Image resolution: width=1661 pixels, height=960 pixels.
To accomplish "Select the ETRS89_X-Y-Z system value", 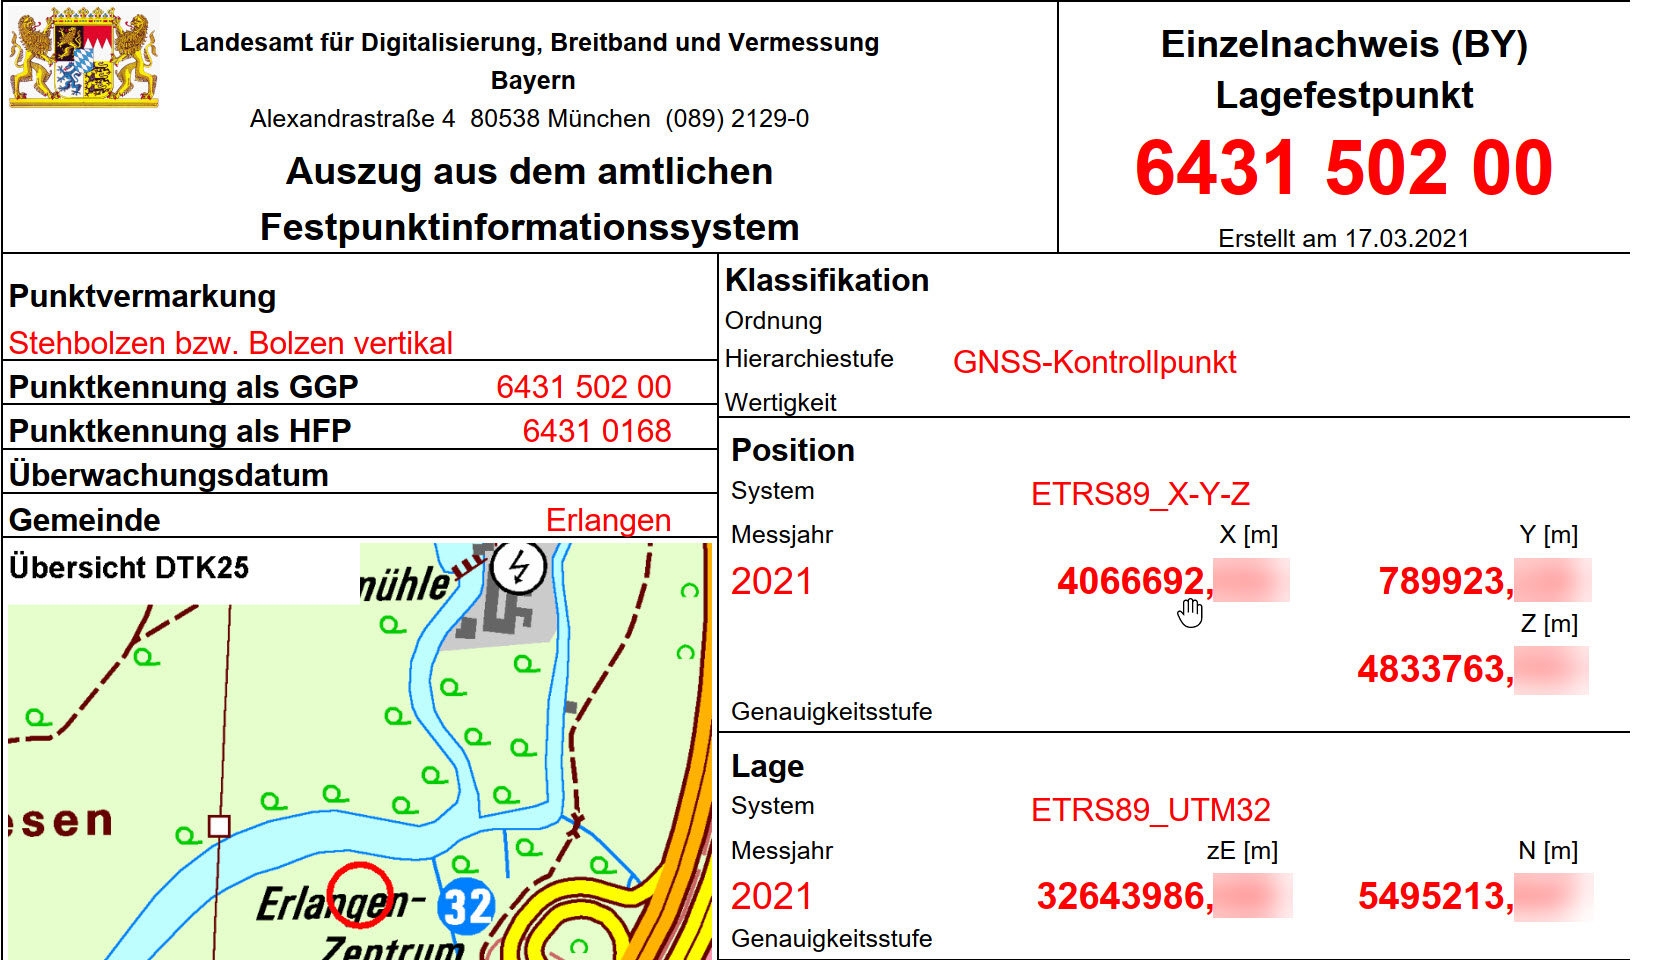I will point(1140,494).
